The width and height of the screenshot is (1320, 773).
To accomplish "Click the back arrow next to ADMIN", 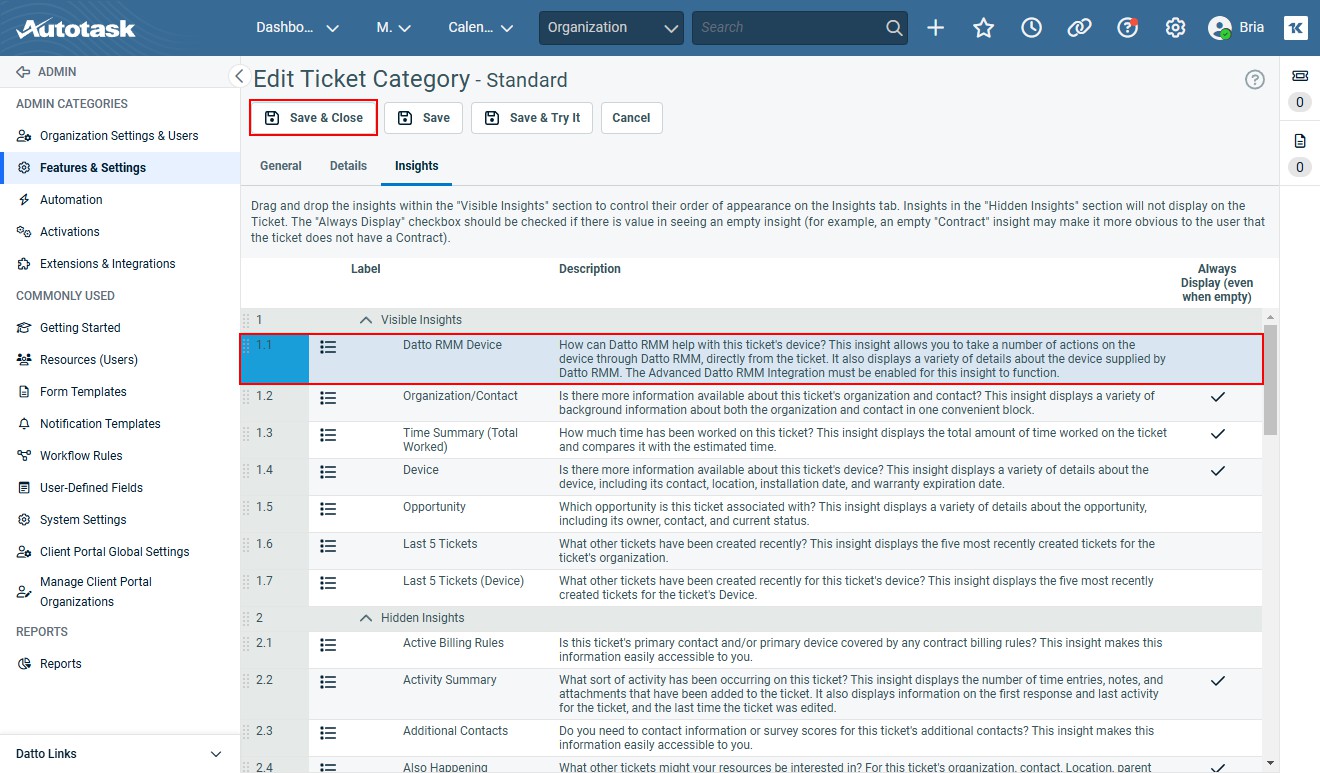I will [x=23, y=72].
